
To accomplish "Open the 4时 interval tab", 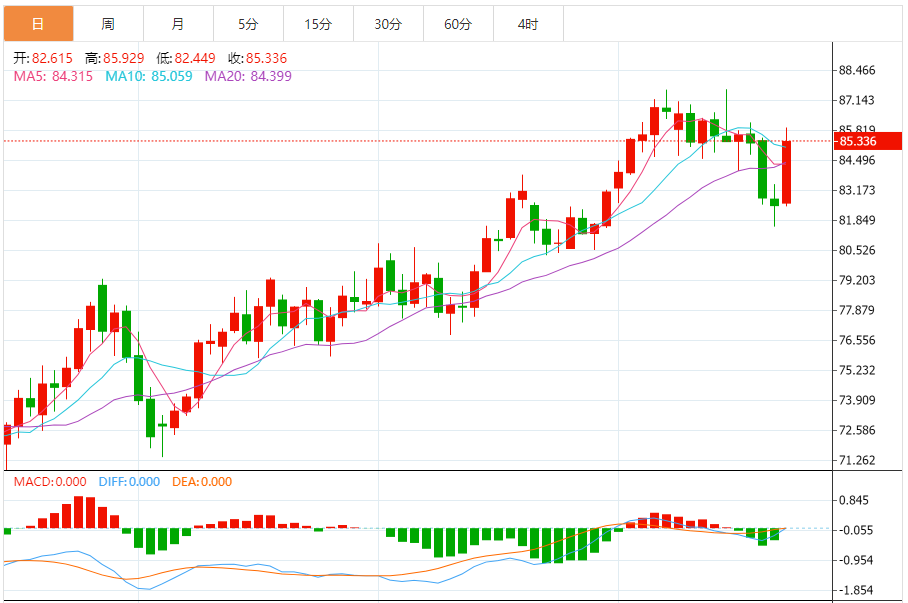I will 528,24.
